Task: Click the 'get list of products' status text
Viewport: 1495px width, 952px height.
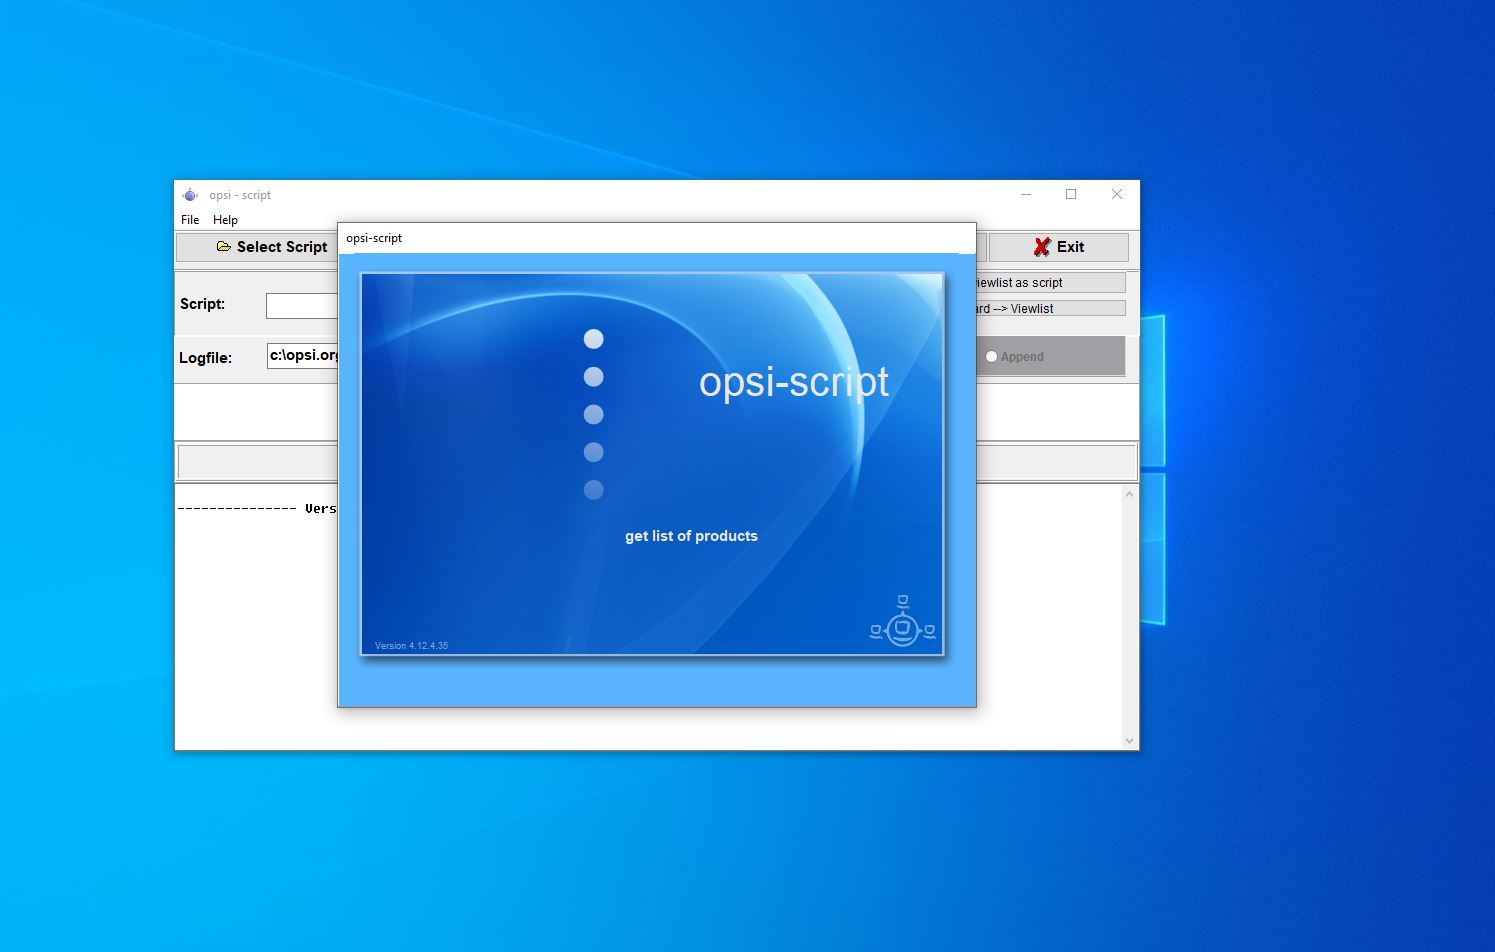Action: coord(691,536)
